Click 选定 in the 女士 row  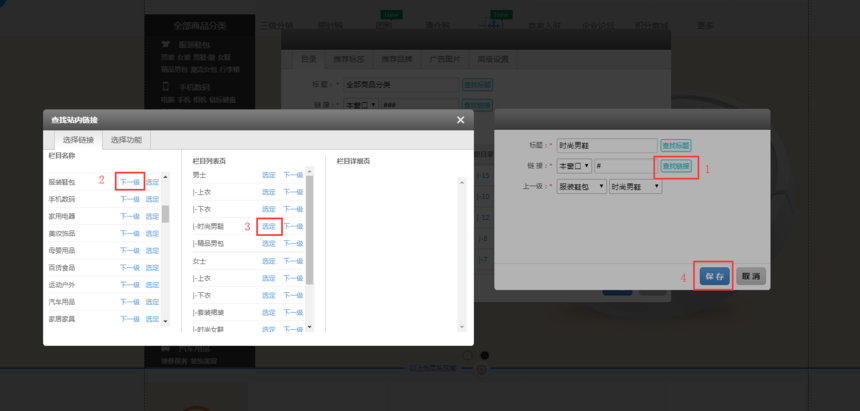269,261
